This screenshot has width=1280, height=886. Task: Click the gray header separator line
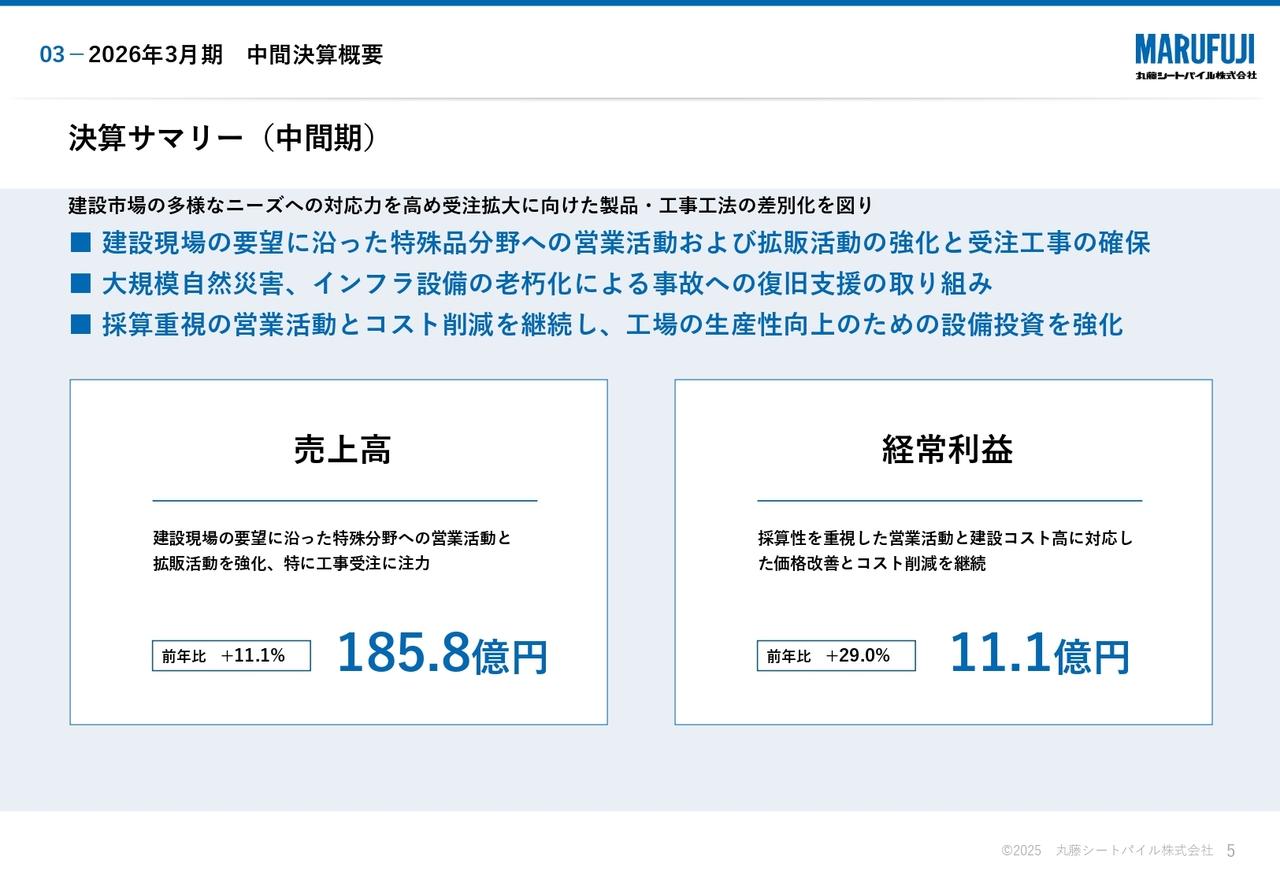pos(640,98)
